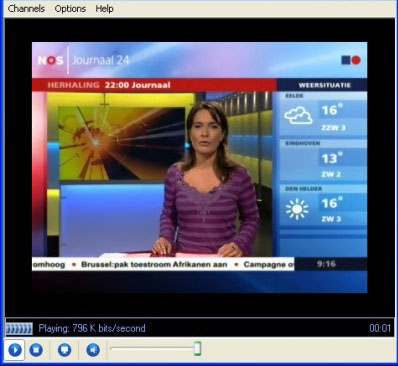Open the Options menu

(70, 8)
